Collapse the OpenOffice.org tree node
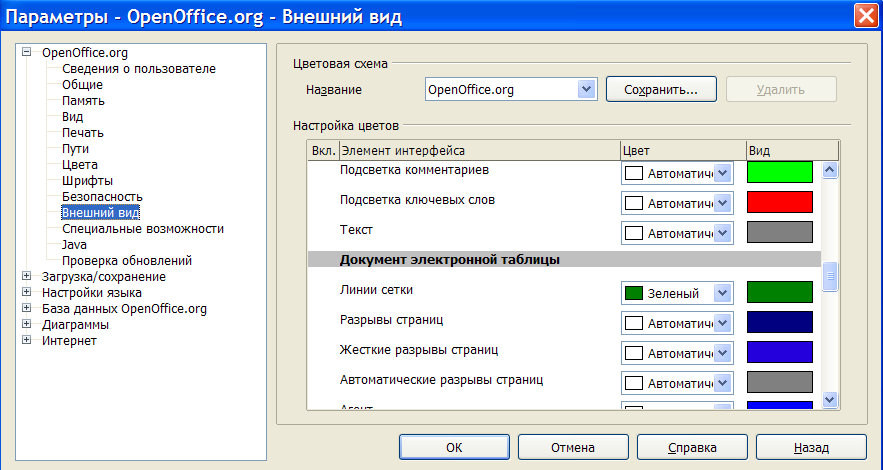The width and height of the screenshot is (883, 470). coord(26,52)
